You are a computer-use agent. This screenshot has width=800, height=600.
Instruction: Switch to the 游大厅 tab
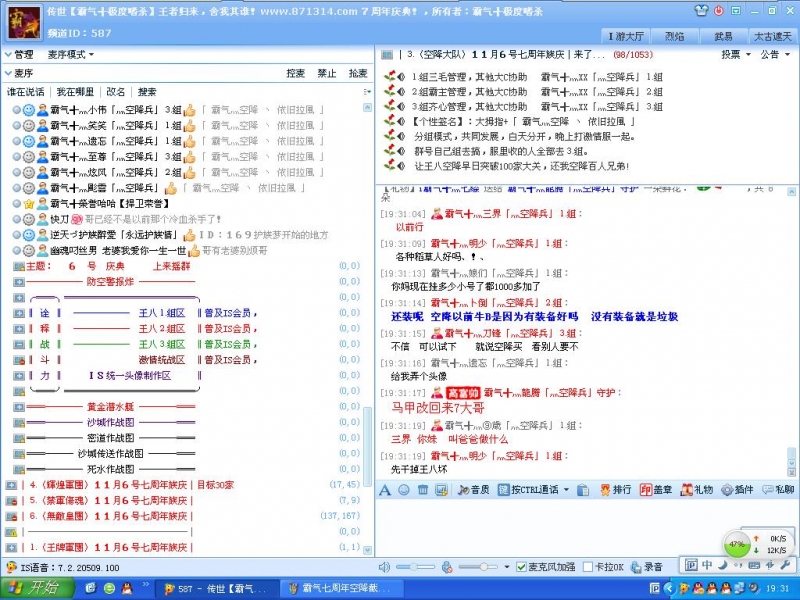626,36
